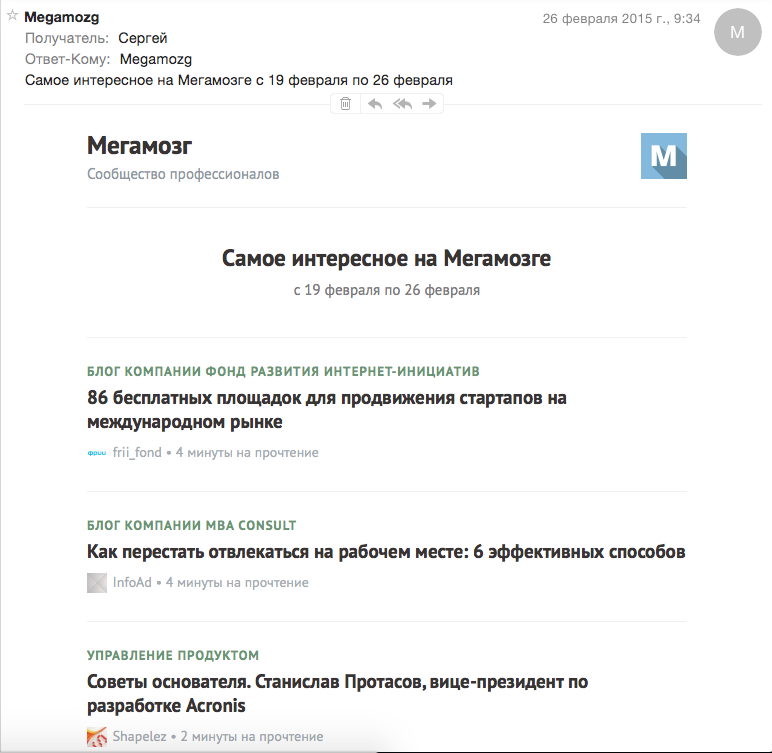Open the Мегамозг header title
The width and height of the screenshot is (772, 753).
tap(139, 146)
